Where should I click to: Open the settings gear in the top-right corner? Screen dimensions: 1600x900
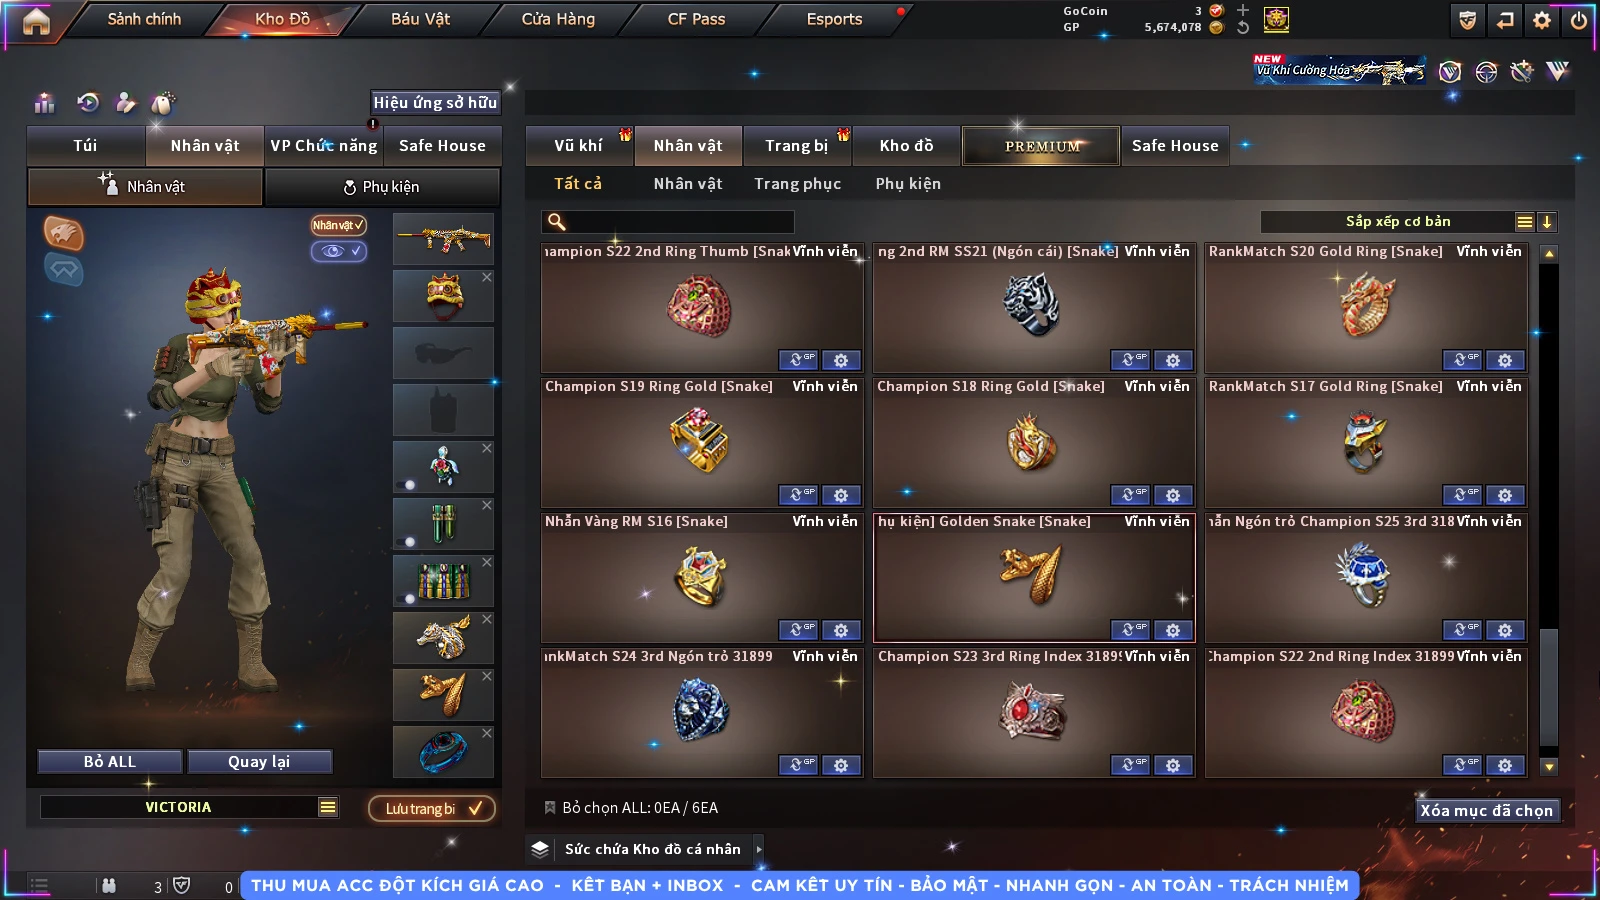click(x=1542, y=20)
